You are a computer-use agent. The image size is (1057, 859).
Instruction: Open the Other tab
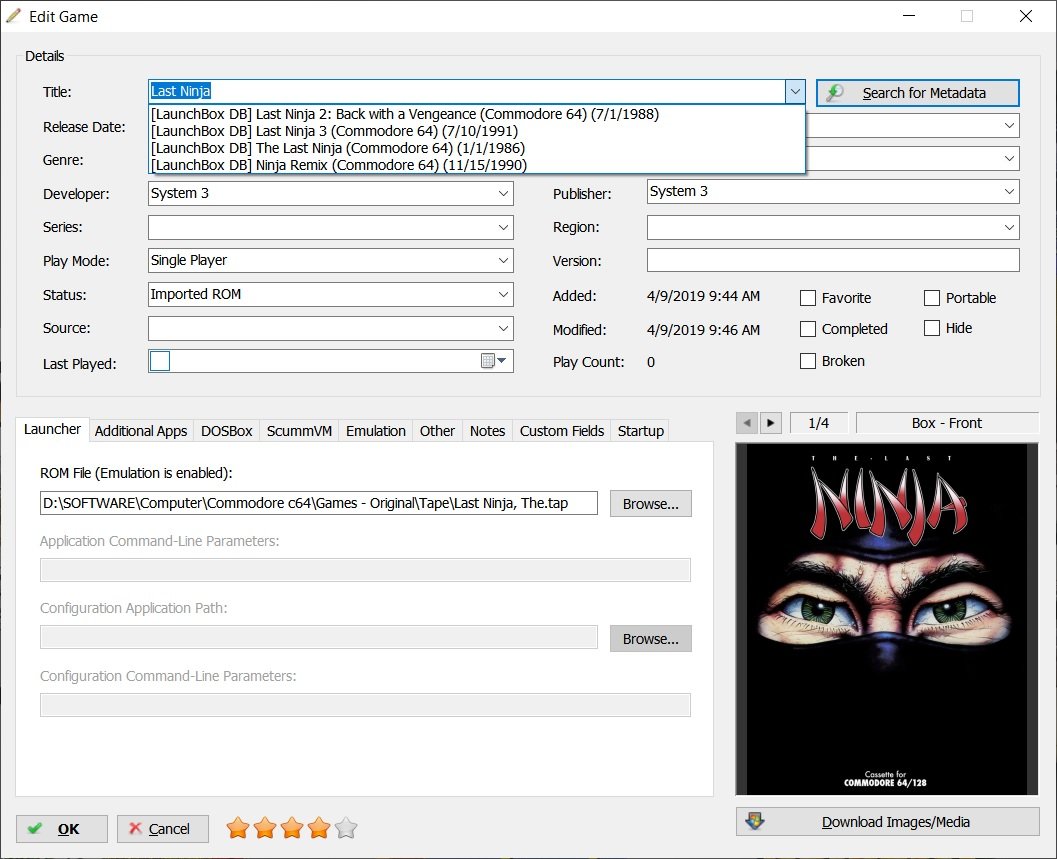click(x=437, y=431)
